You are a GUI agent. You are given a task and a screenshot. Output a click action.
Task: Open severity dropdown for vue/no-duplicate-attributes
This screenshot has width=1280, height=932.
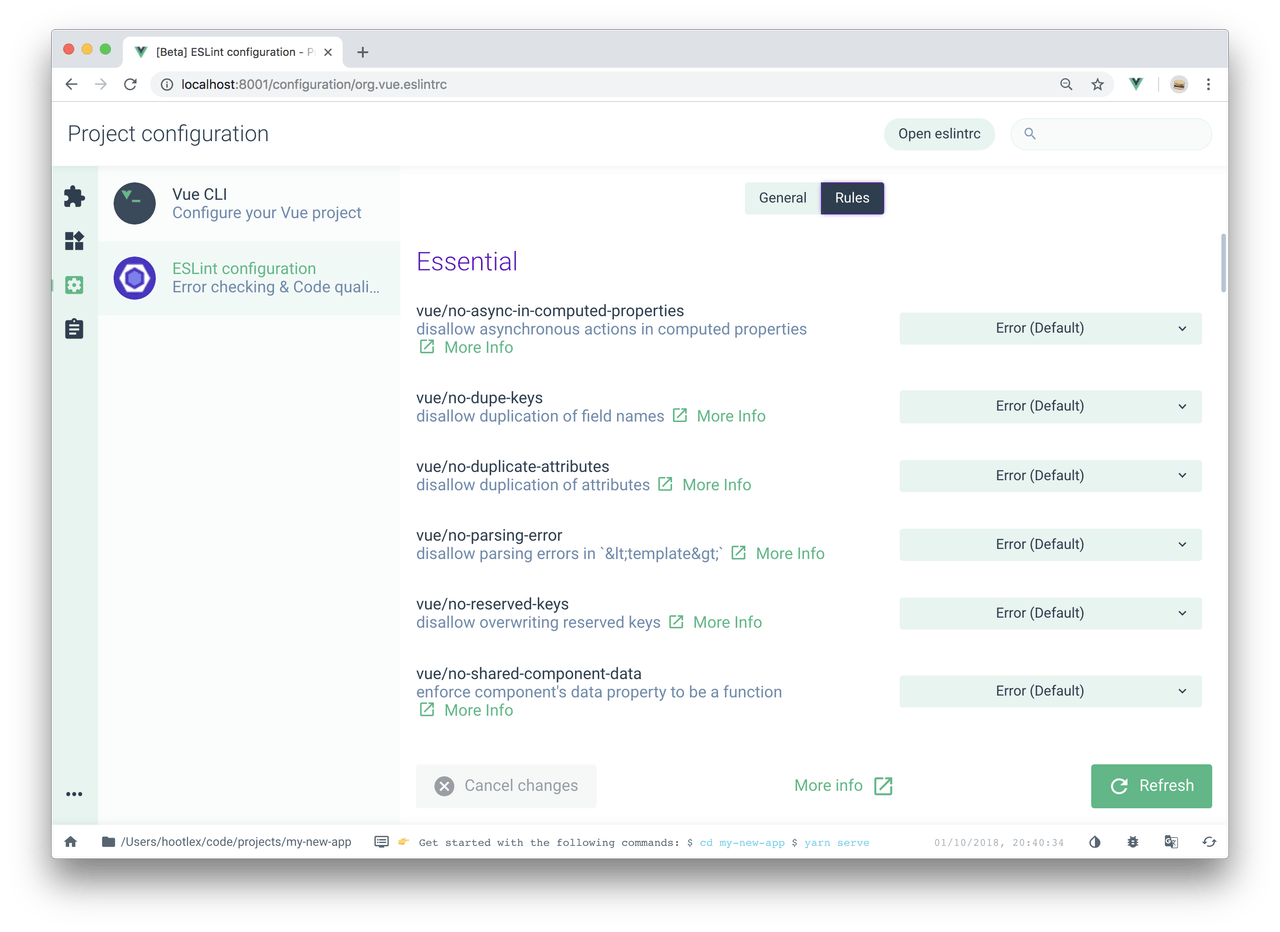pyautogui.click(x=1050, y=475)
